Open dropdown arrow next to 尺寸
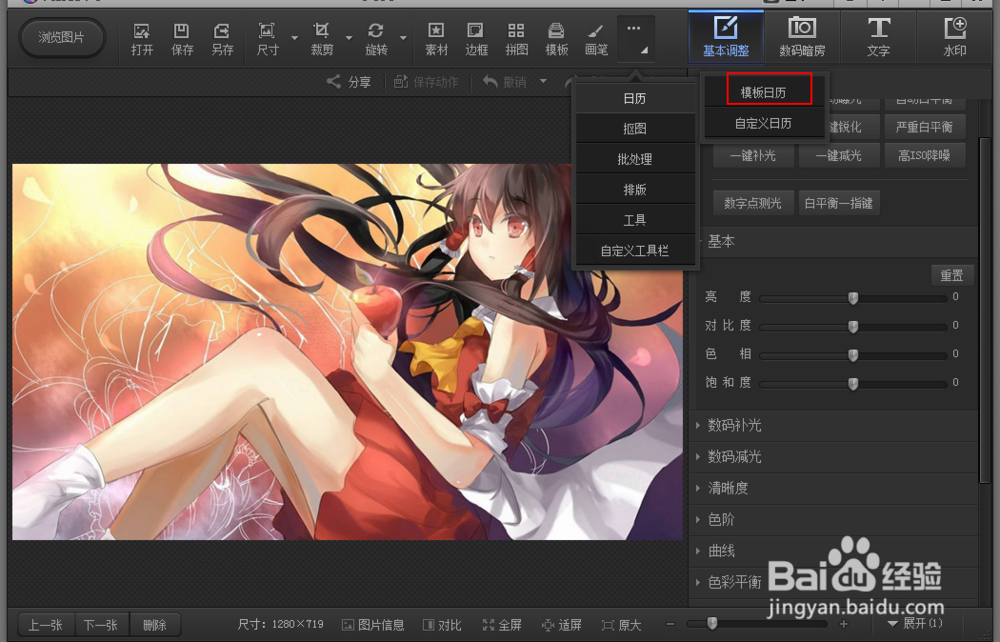Image resolution: width=1000 pixels, height=642 pixels. click(x=294, y=38)
